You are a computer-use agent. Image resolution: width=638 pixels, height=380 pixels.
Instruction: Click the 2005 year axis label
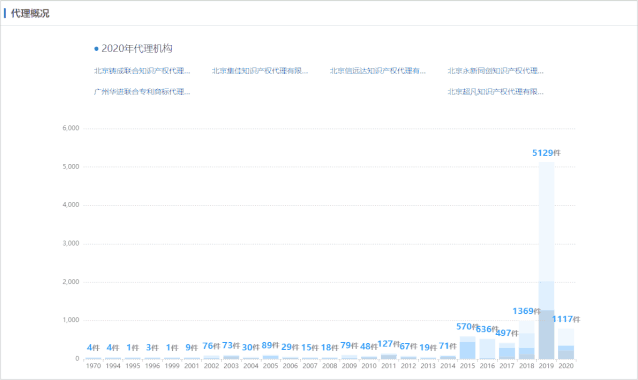point(270,366)
